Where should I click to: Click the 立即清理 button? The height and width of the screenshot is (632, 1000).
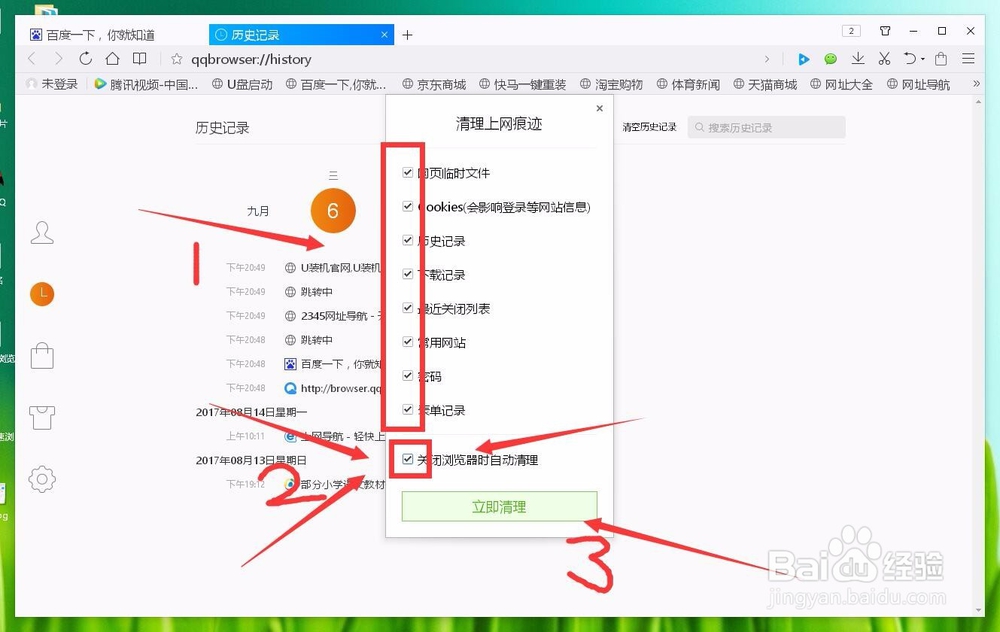coord(498,506)
